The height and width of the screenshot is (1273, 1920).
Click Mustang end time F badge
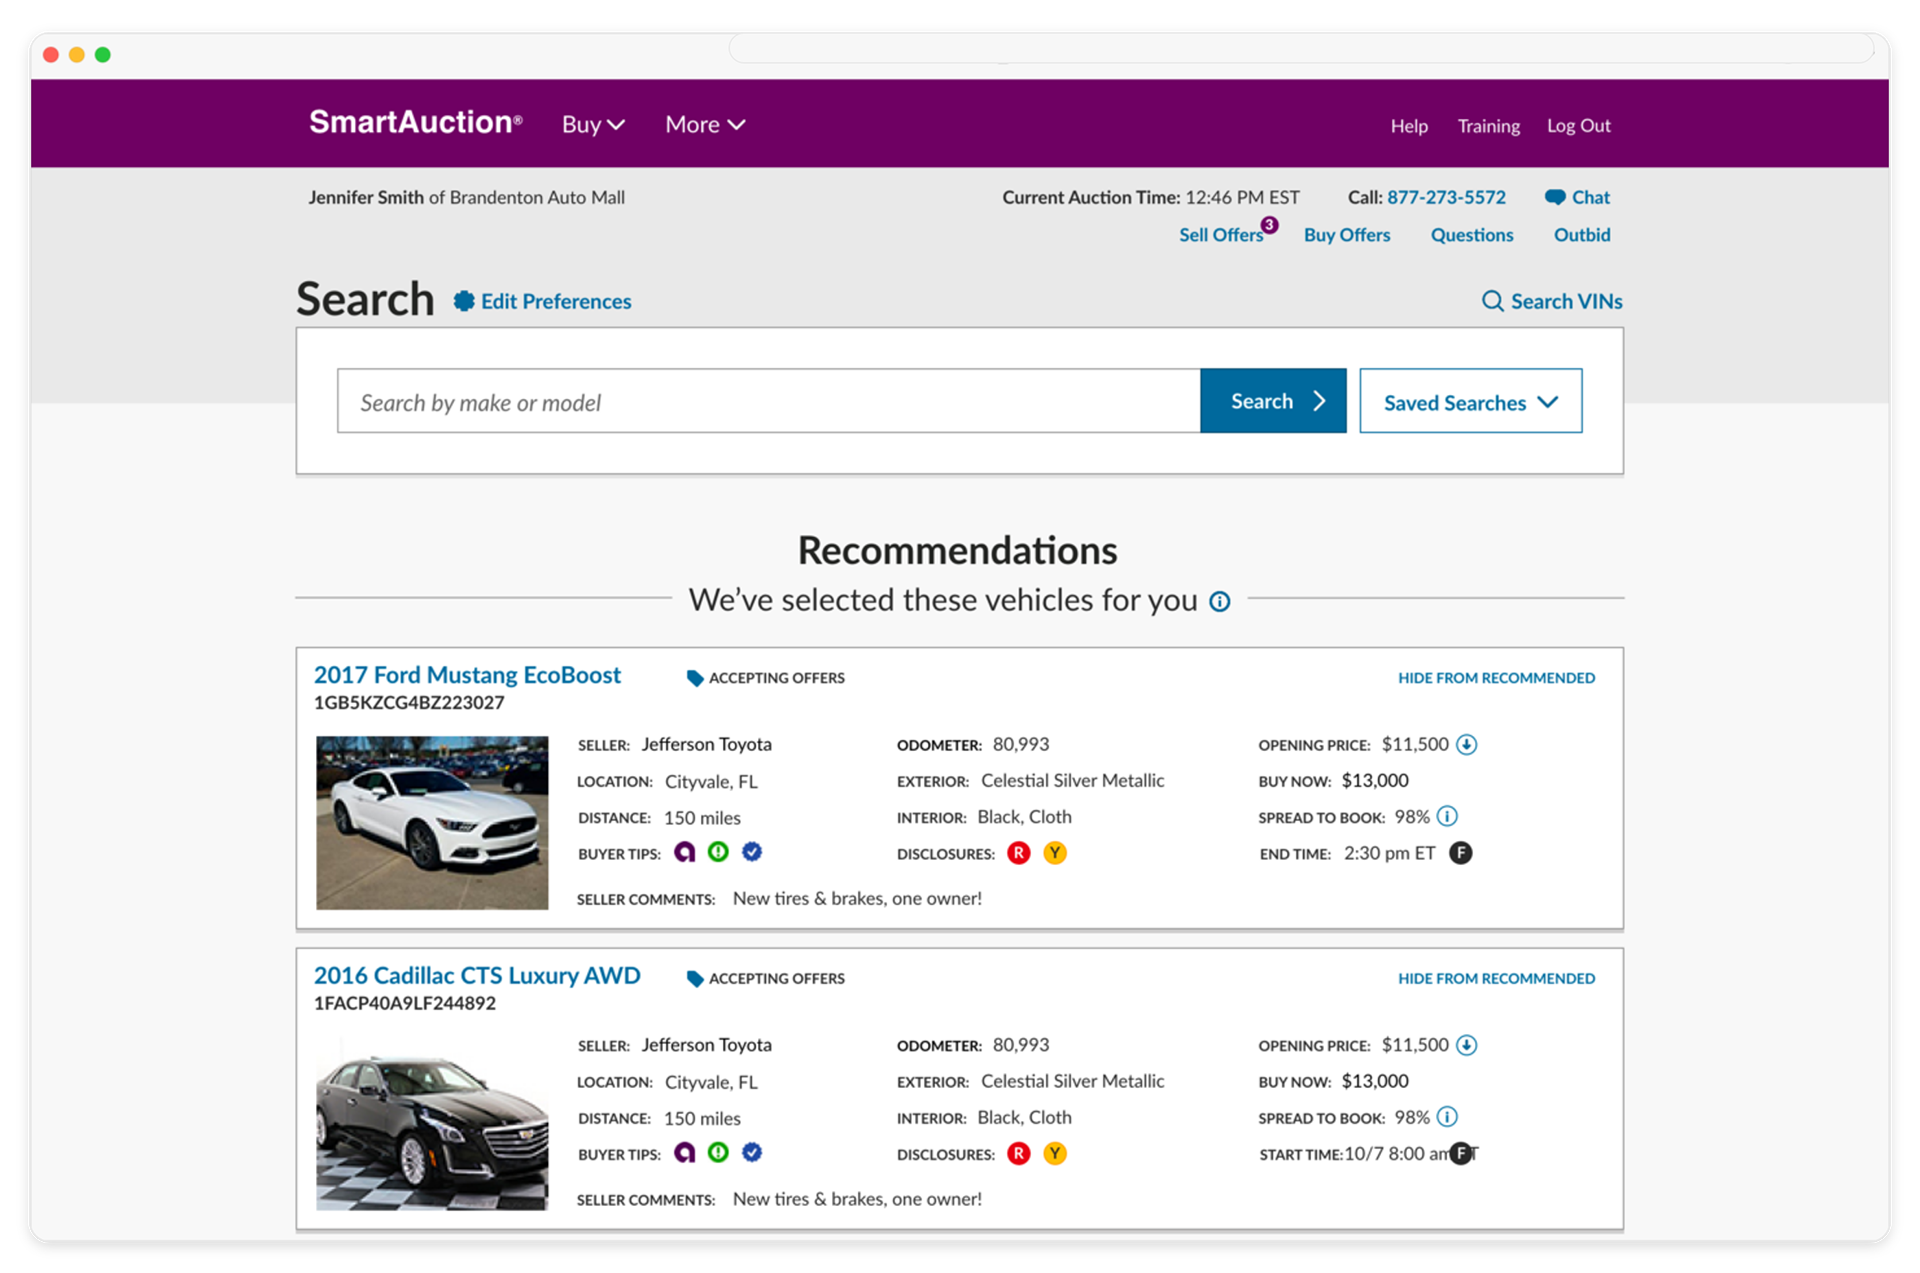click(1460, 853)
